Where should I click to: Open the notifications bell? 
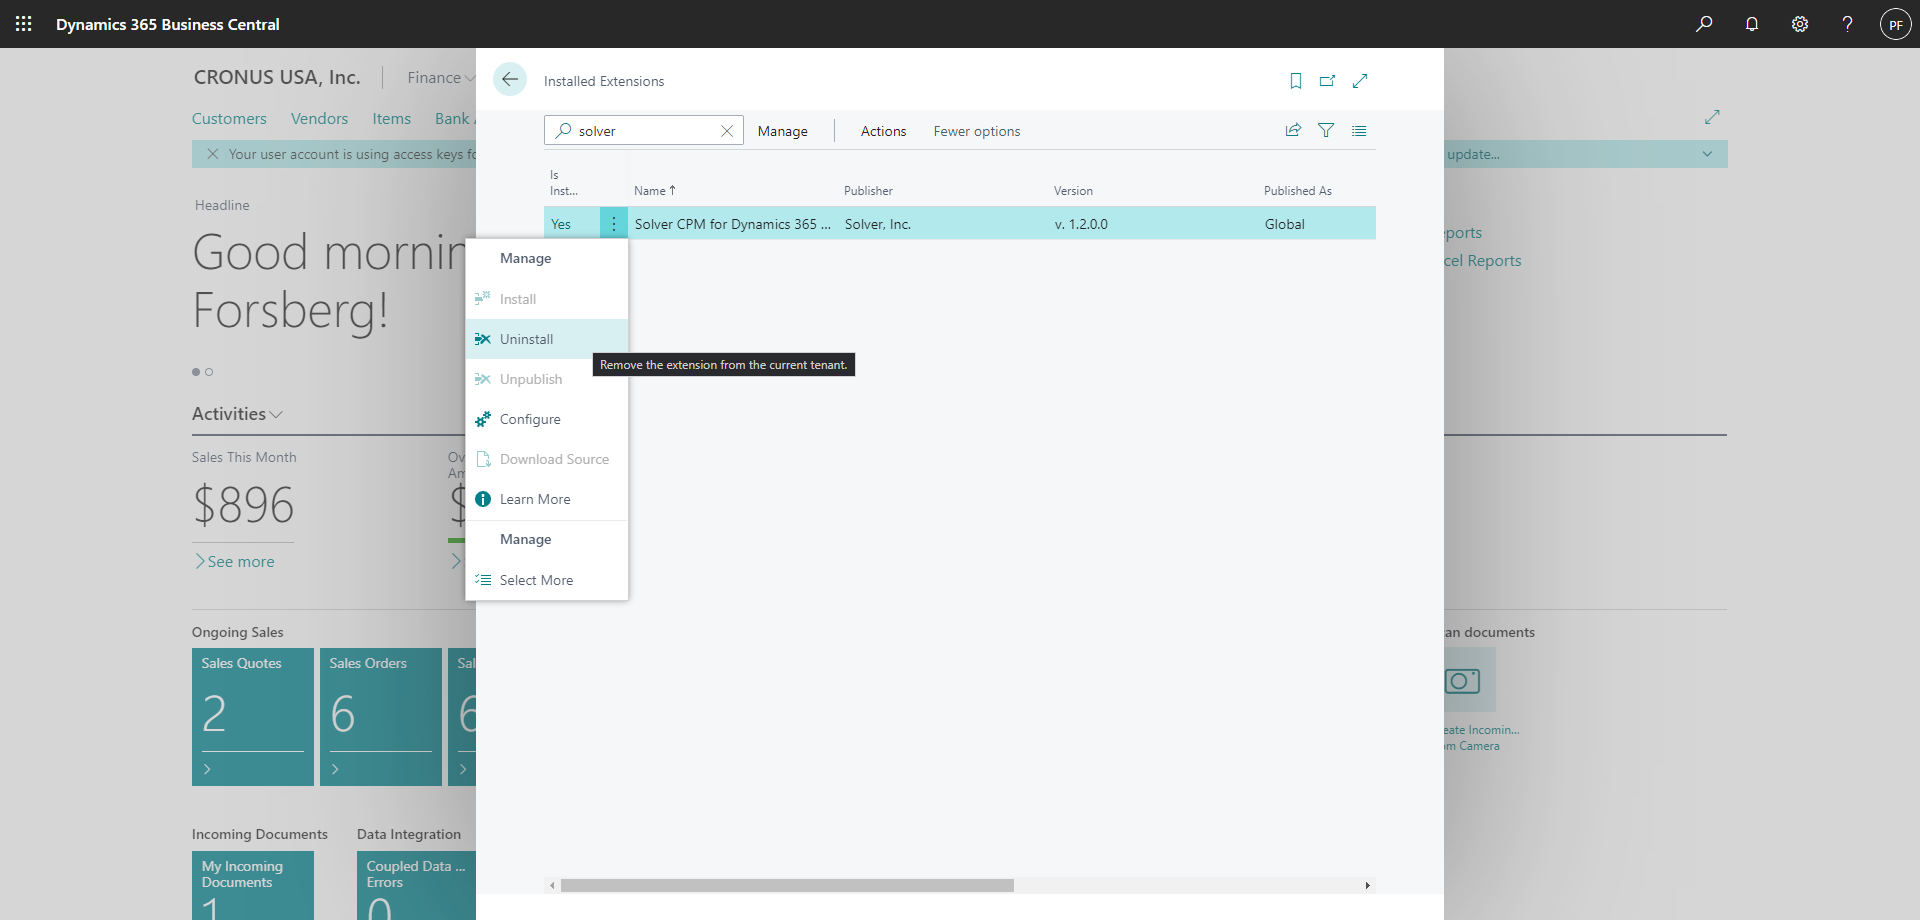[1752, 24]
